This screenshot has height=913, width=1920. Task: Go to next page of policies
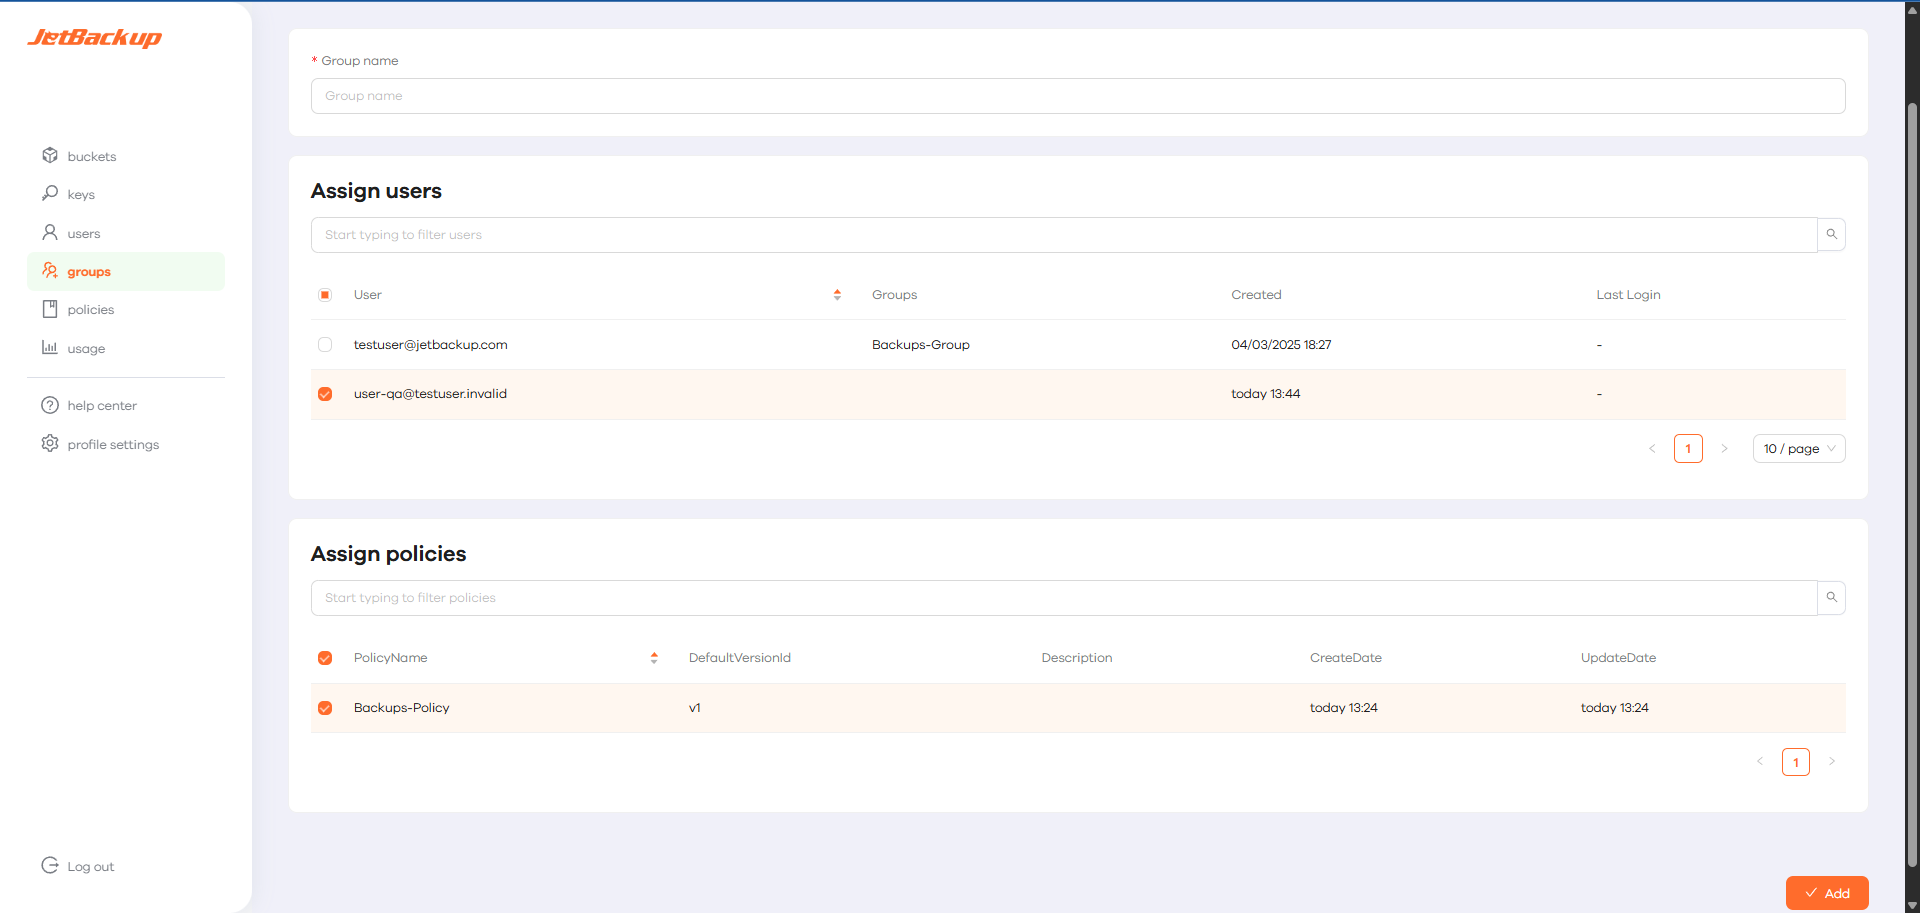1832,762
